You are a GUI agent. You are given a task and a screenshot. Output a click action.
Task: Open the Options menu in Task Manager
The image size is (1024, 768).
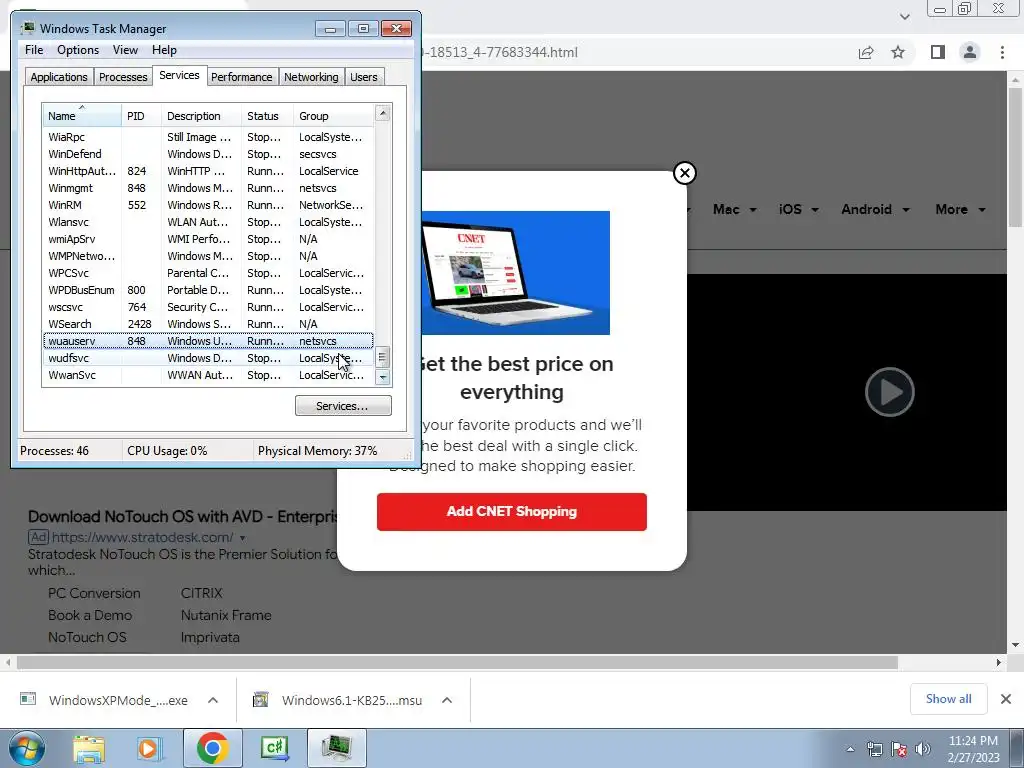click(x=78, y=50)
